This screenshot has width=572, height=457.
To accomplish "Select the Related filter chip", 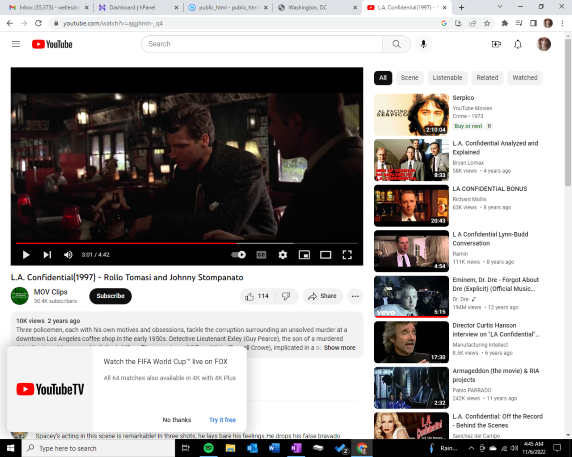I will click(487, 78).
